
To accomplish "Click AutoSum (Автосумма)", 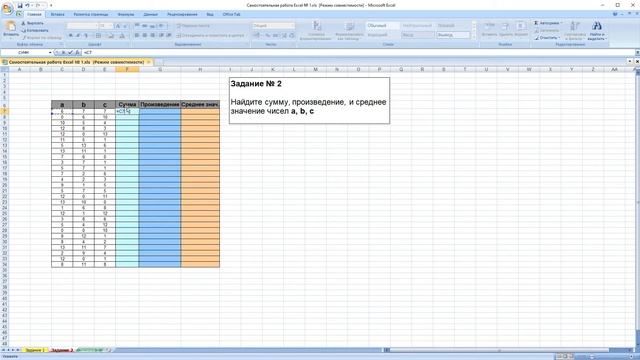I will pyautogui.click(x=548, y=23).
